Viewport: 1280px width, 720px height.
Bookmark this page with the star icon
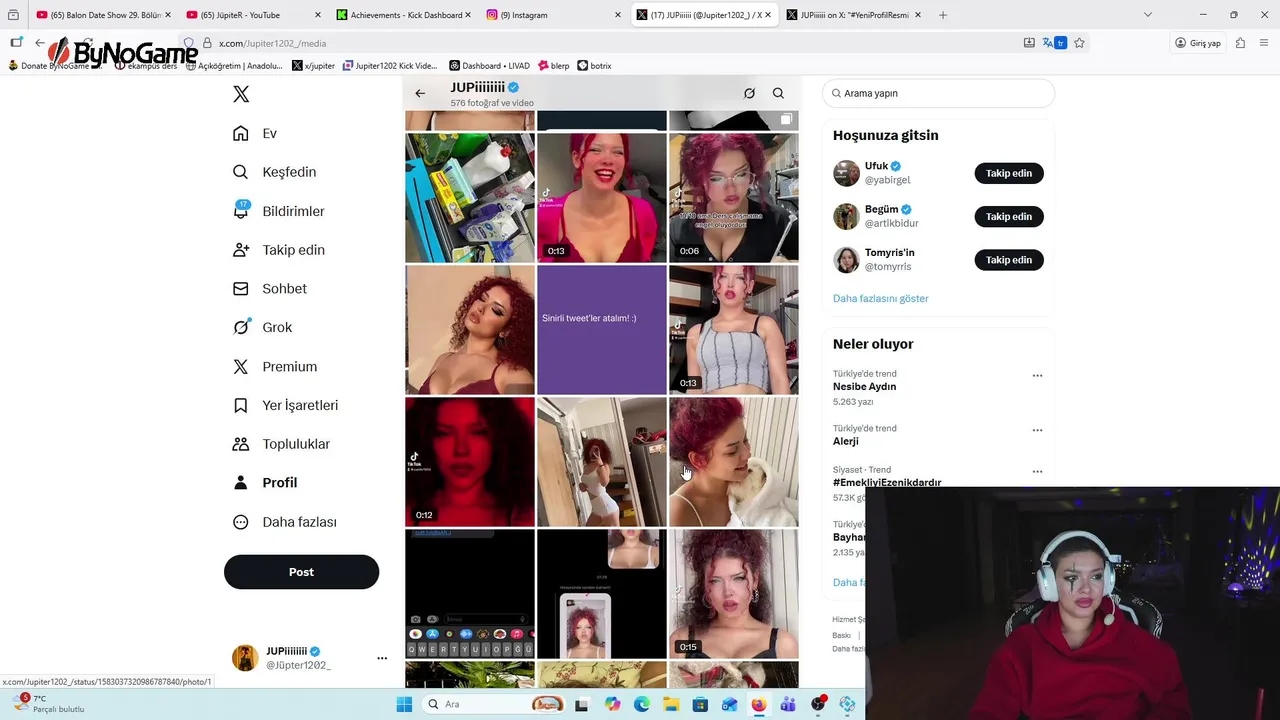1079,43
